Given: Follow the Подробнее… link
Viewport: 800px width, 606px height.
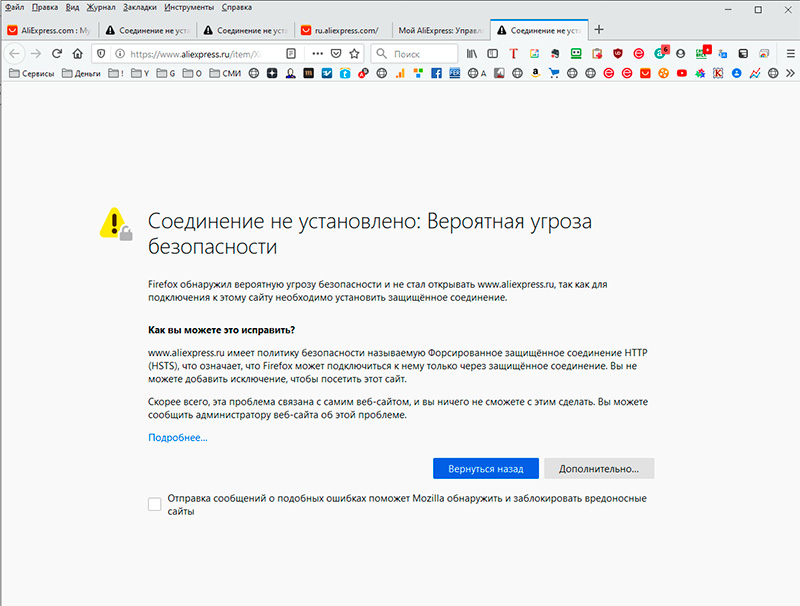Looking at the screenshot, I should [x=177, y=437].
